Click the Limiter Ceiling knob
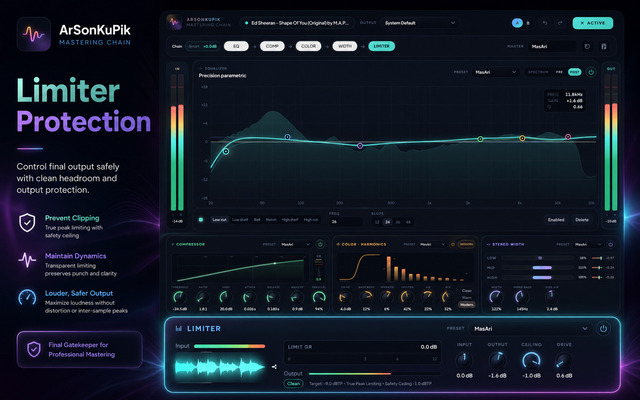The height and width of the screenshot is (400, 640). pyautogui.click(x=531, y=360)
